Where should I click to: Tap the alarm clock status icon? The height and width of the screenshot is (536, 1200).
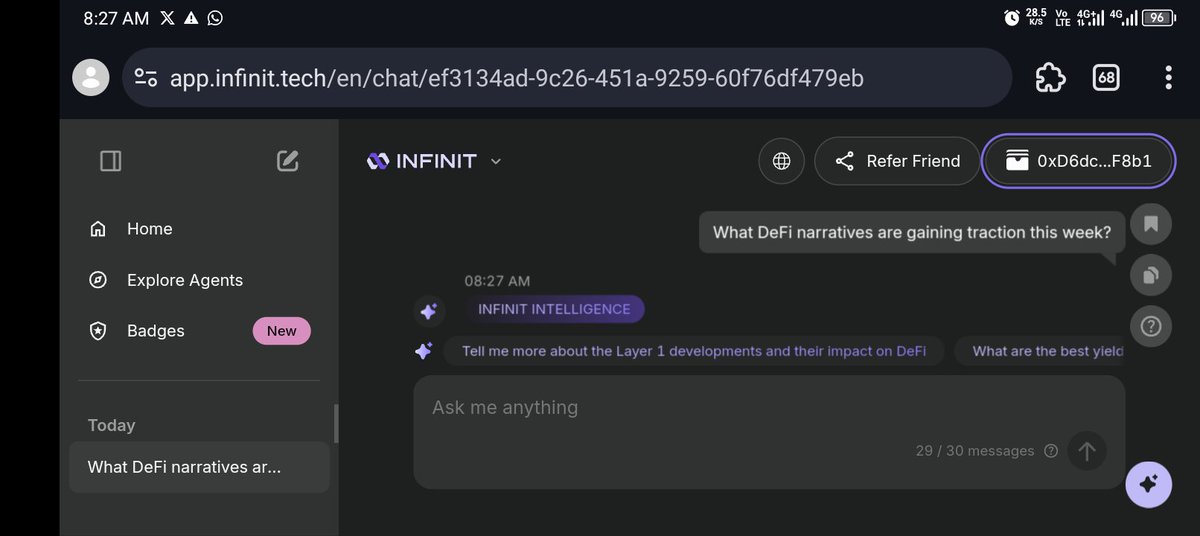pos(1012,18)
